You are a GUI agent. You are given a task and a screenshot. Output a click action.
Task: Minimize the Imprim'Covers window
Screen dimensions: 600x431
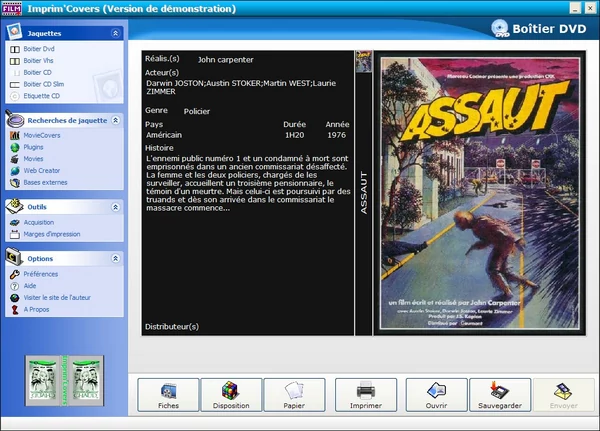(575, 8)
